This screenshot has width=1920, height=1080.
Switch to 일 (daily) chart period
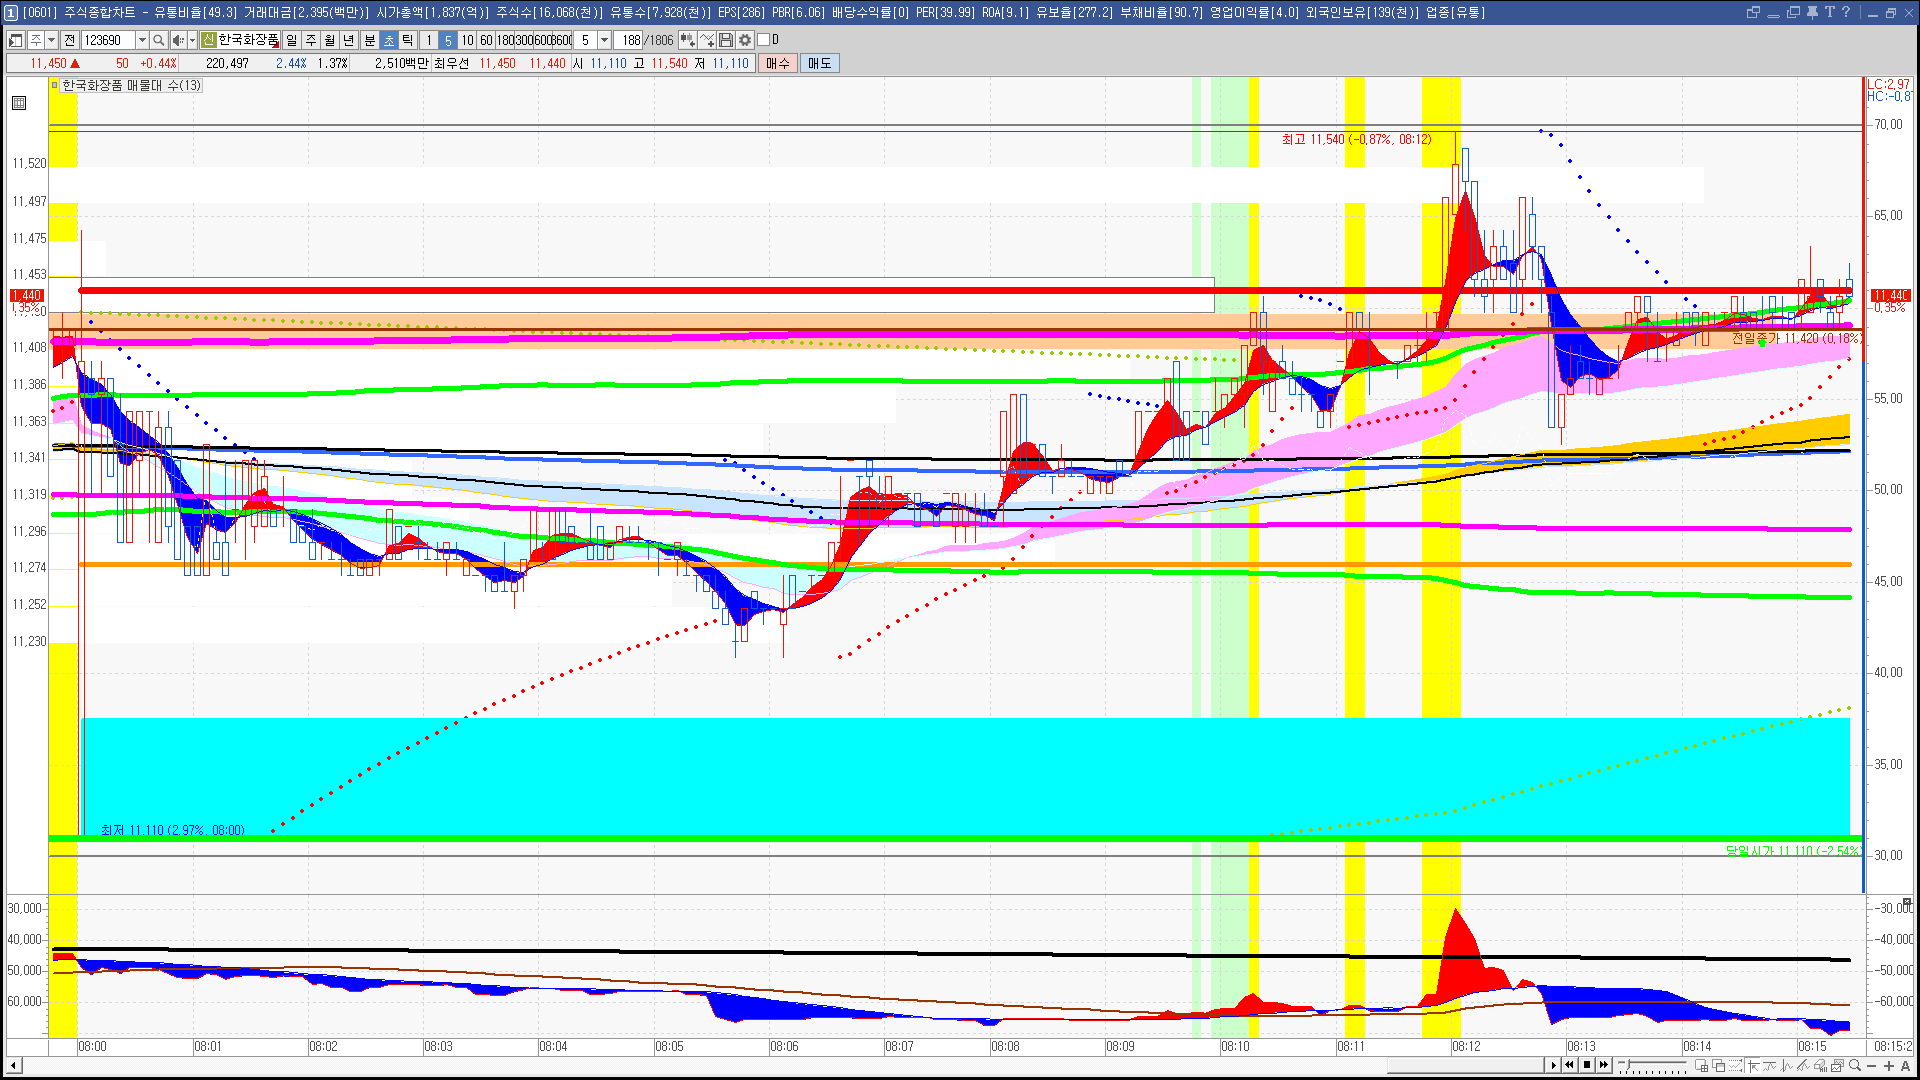click(x=291, y=40)
